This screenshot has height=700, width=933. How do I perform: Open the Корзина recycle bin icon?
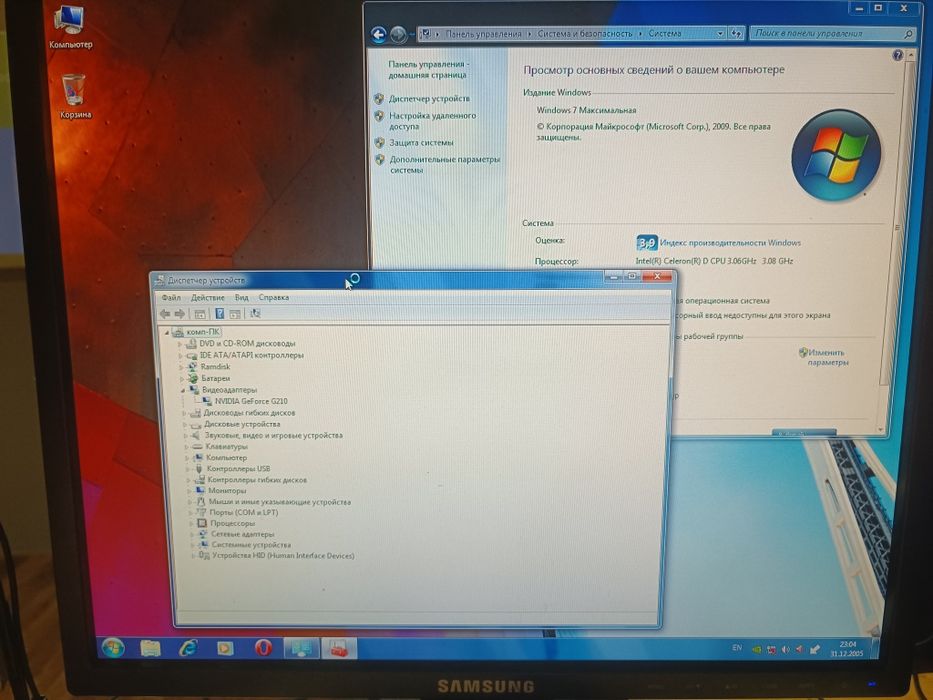point(75,95)
